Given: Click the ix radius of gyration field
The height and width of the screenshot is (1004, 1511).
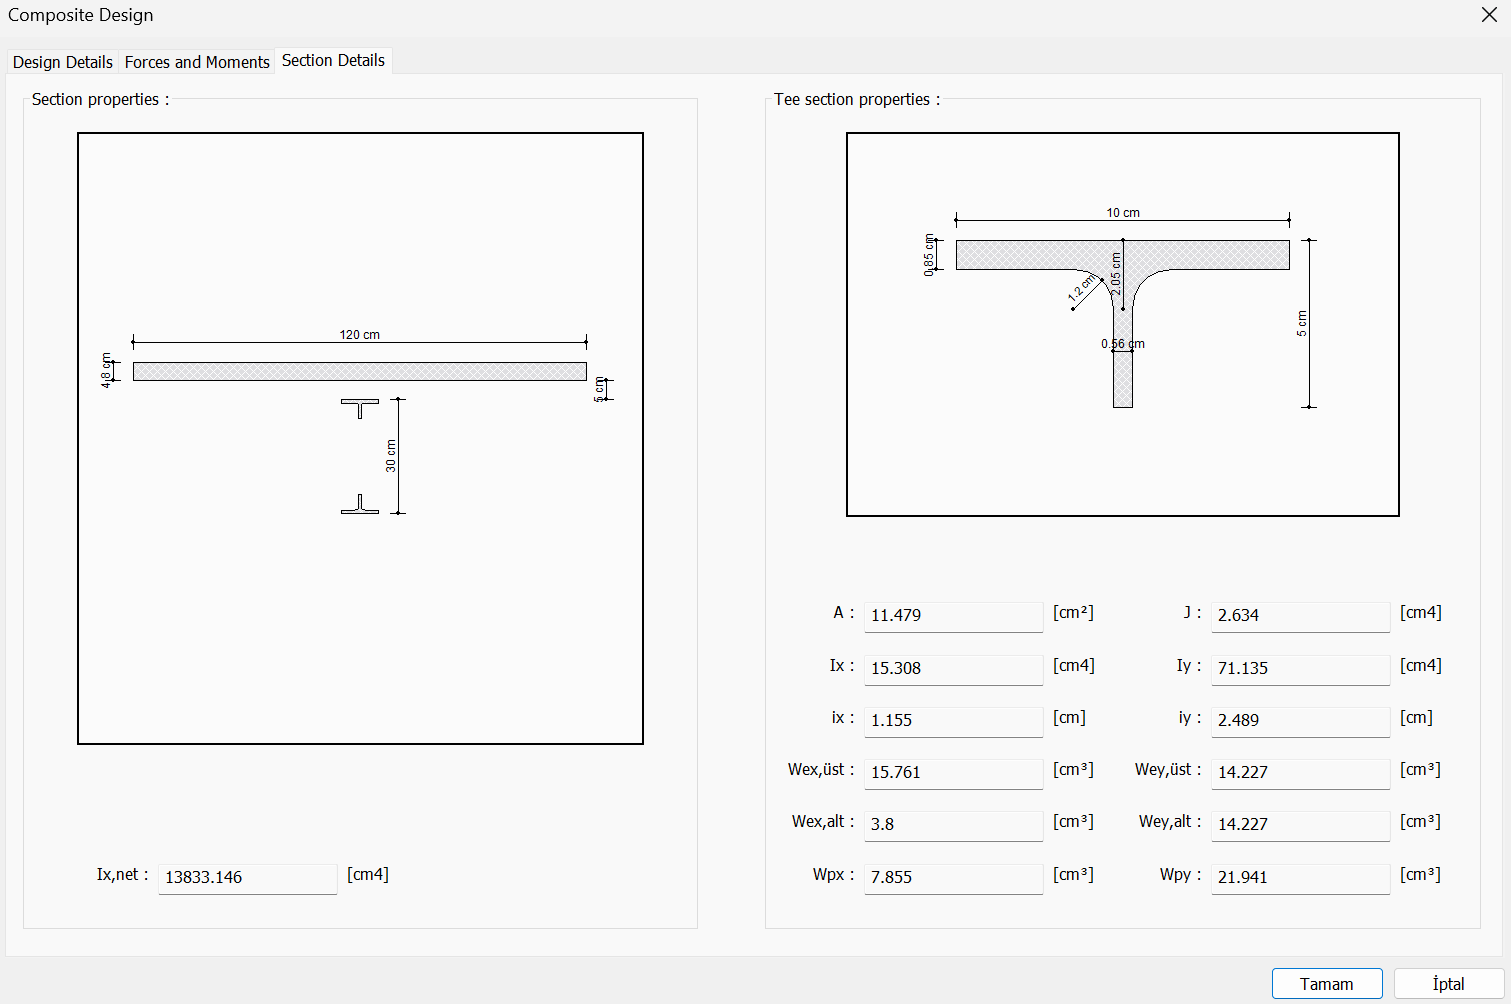Looking at the screenshot, I should (x=952, y=721).
